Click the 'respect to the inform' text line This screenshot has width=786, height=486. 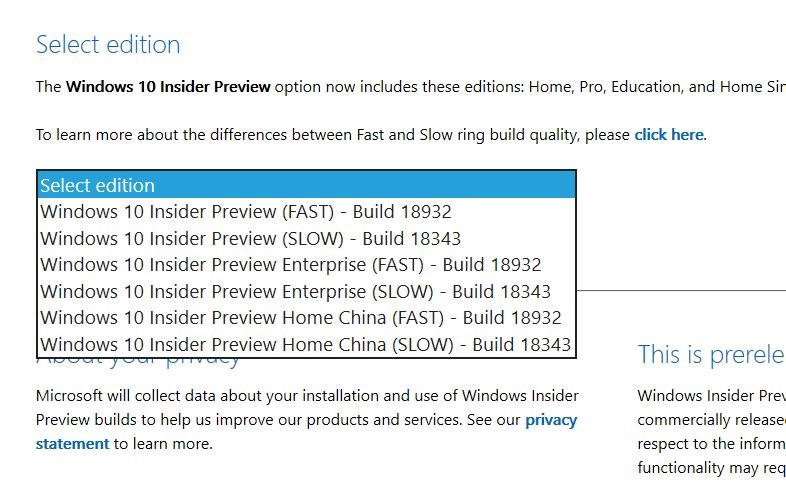pyautogui.click(x=710, y=444)
